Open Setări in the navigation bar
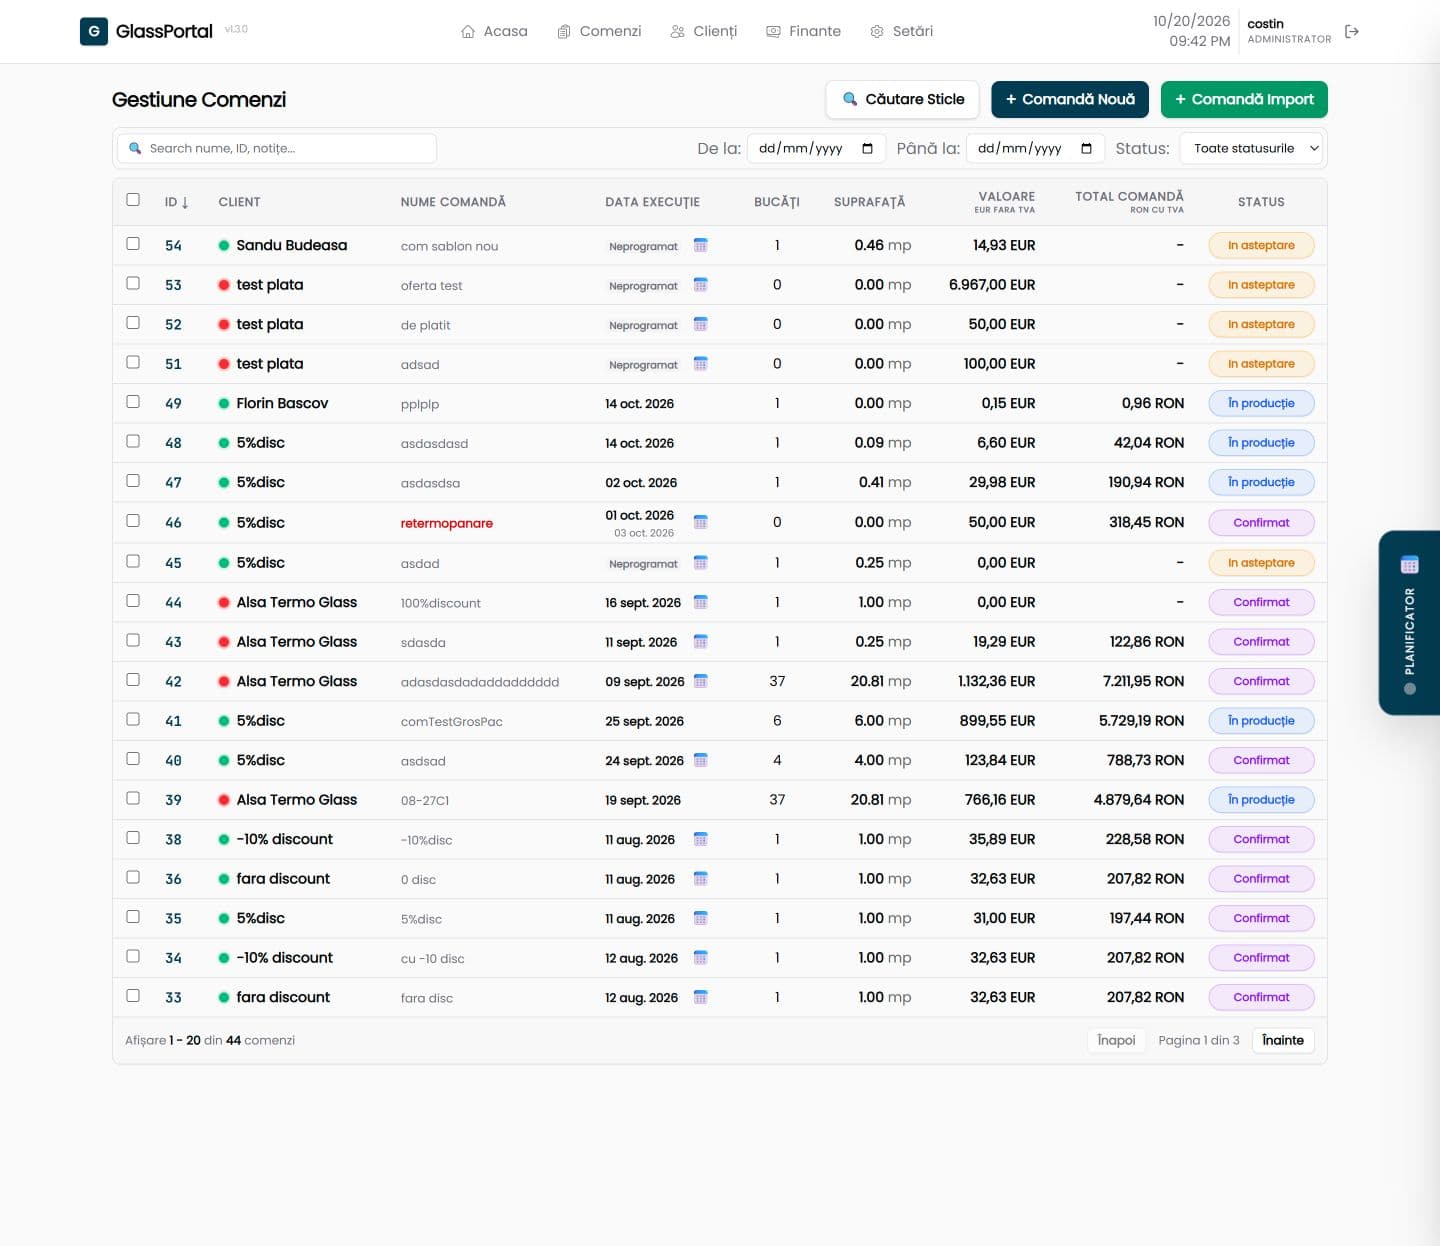 901,31
